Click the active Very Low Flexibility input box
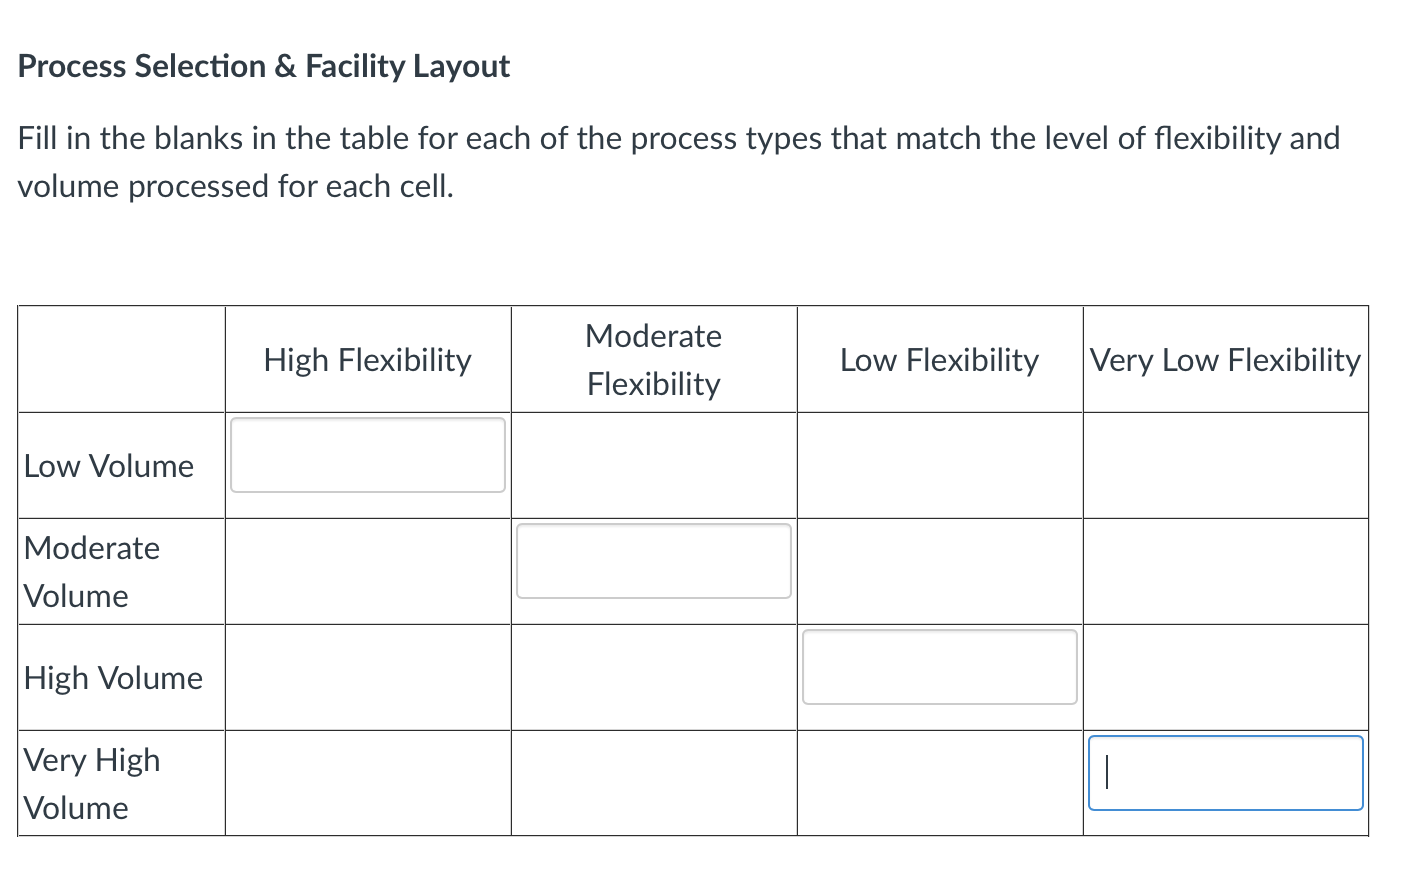 1225,773
